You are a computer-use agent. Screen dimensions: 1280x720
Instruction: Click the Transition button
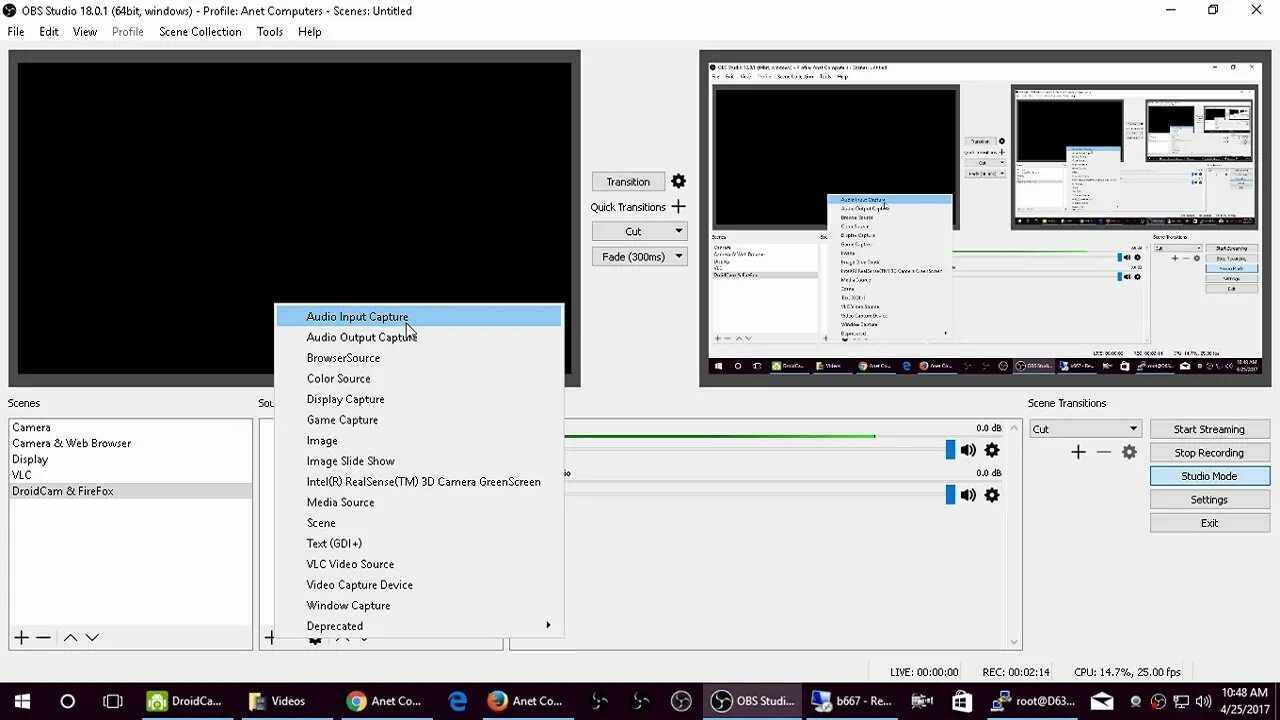pos(628,181)
